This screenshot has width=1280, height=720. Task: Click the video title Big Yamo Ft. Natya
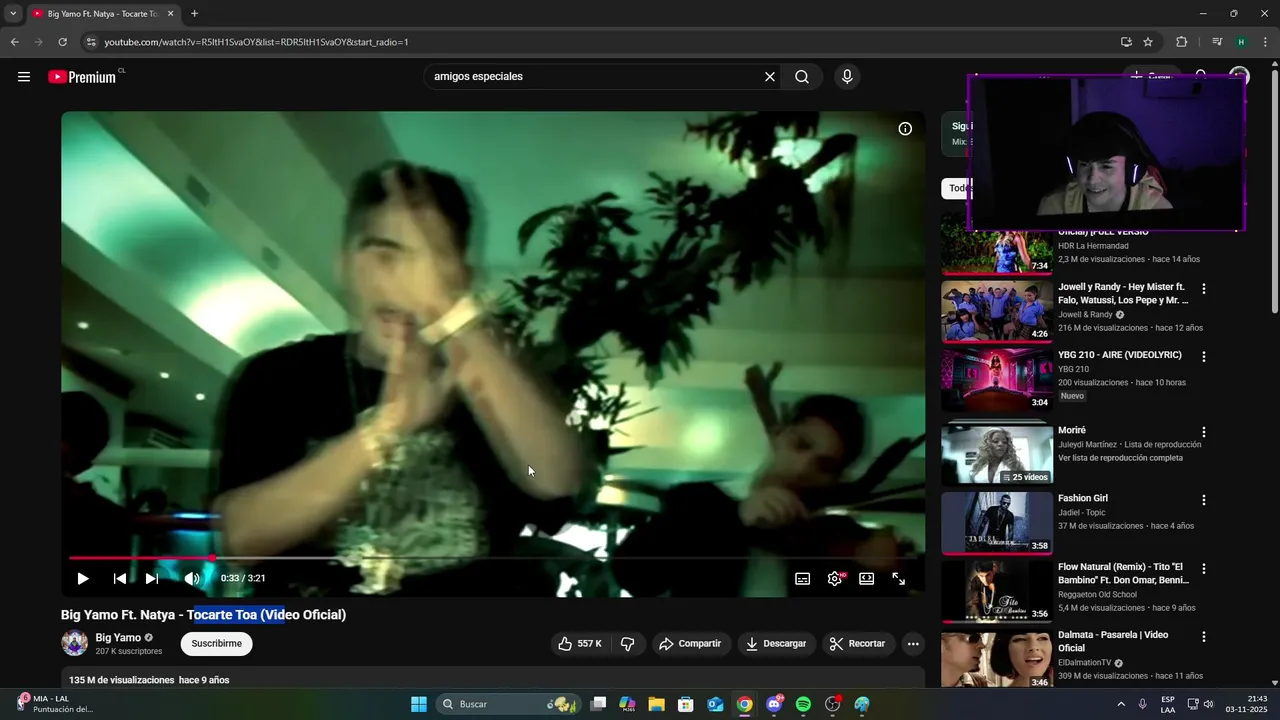click(x=203, y=615)
